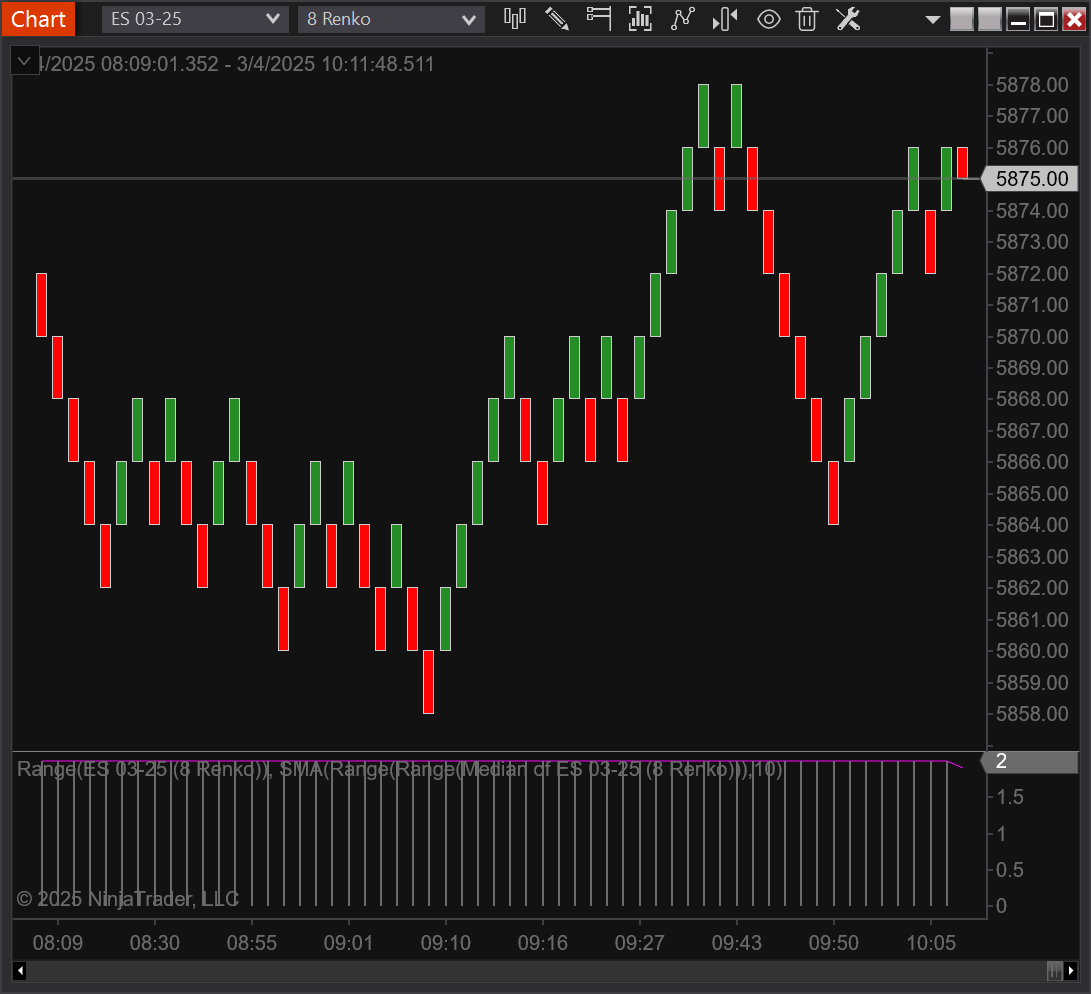The height and width of the screenshot is (994, 1091).
Task: Click the 5875.00 current price marker
Action: pos(1030,179)
